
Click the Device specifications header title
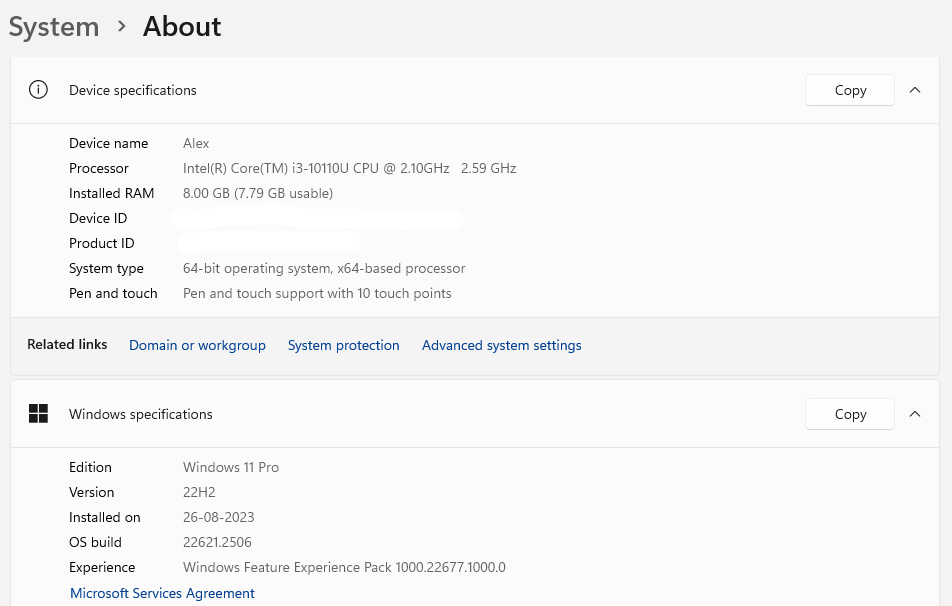tap(133, 90)
